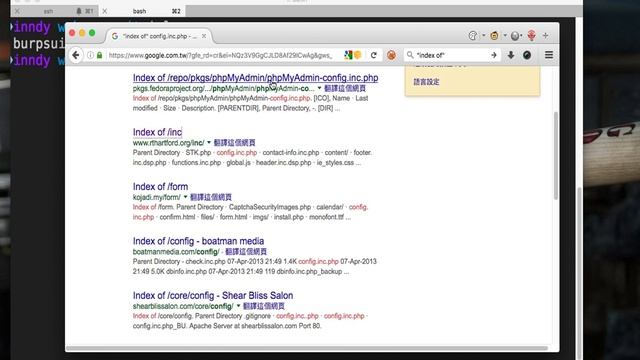The image size is (640, 360).
Task: Open dropdown arrow beside question-mark head icon
Action: pos(483,36)
